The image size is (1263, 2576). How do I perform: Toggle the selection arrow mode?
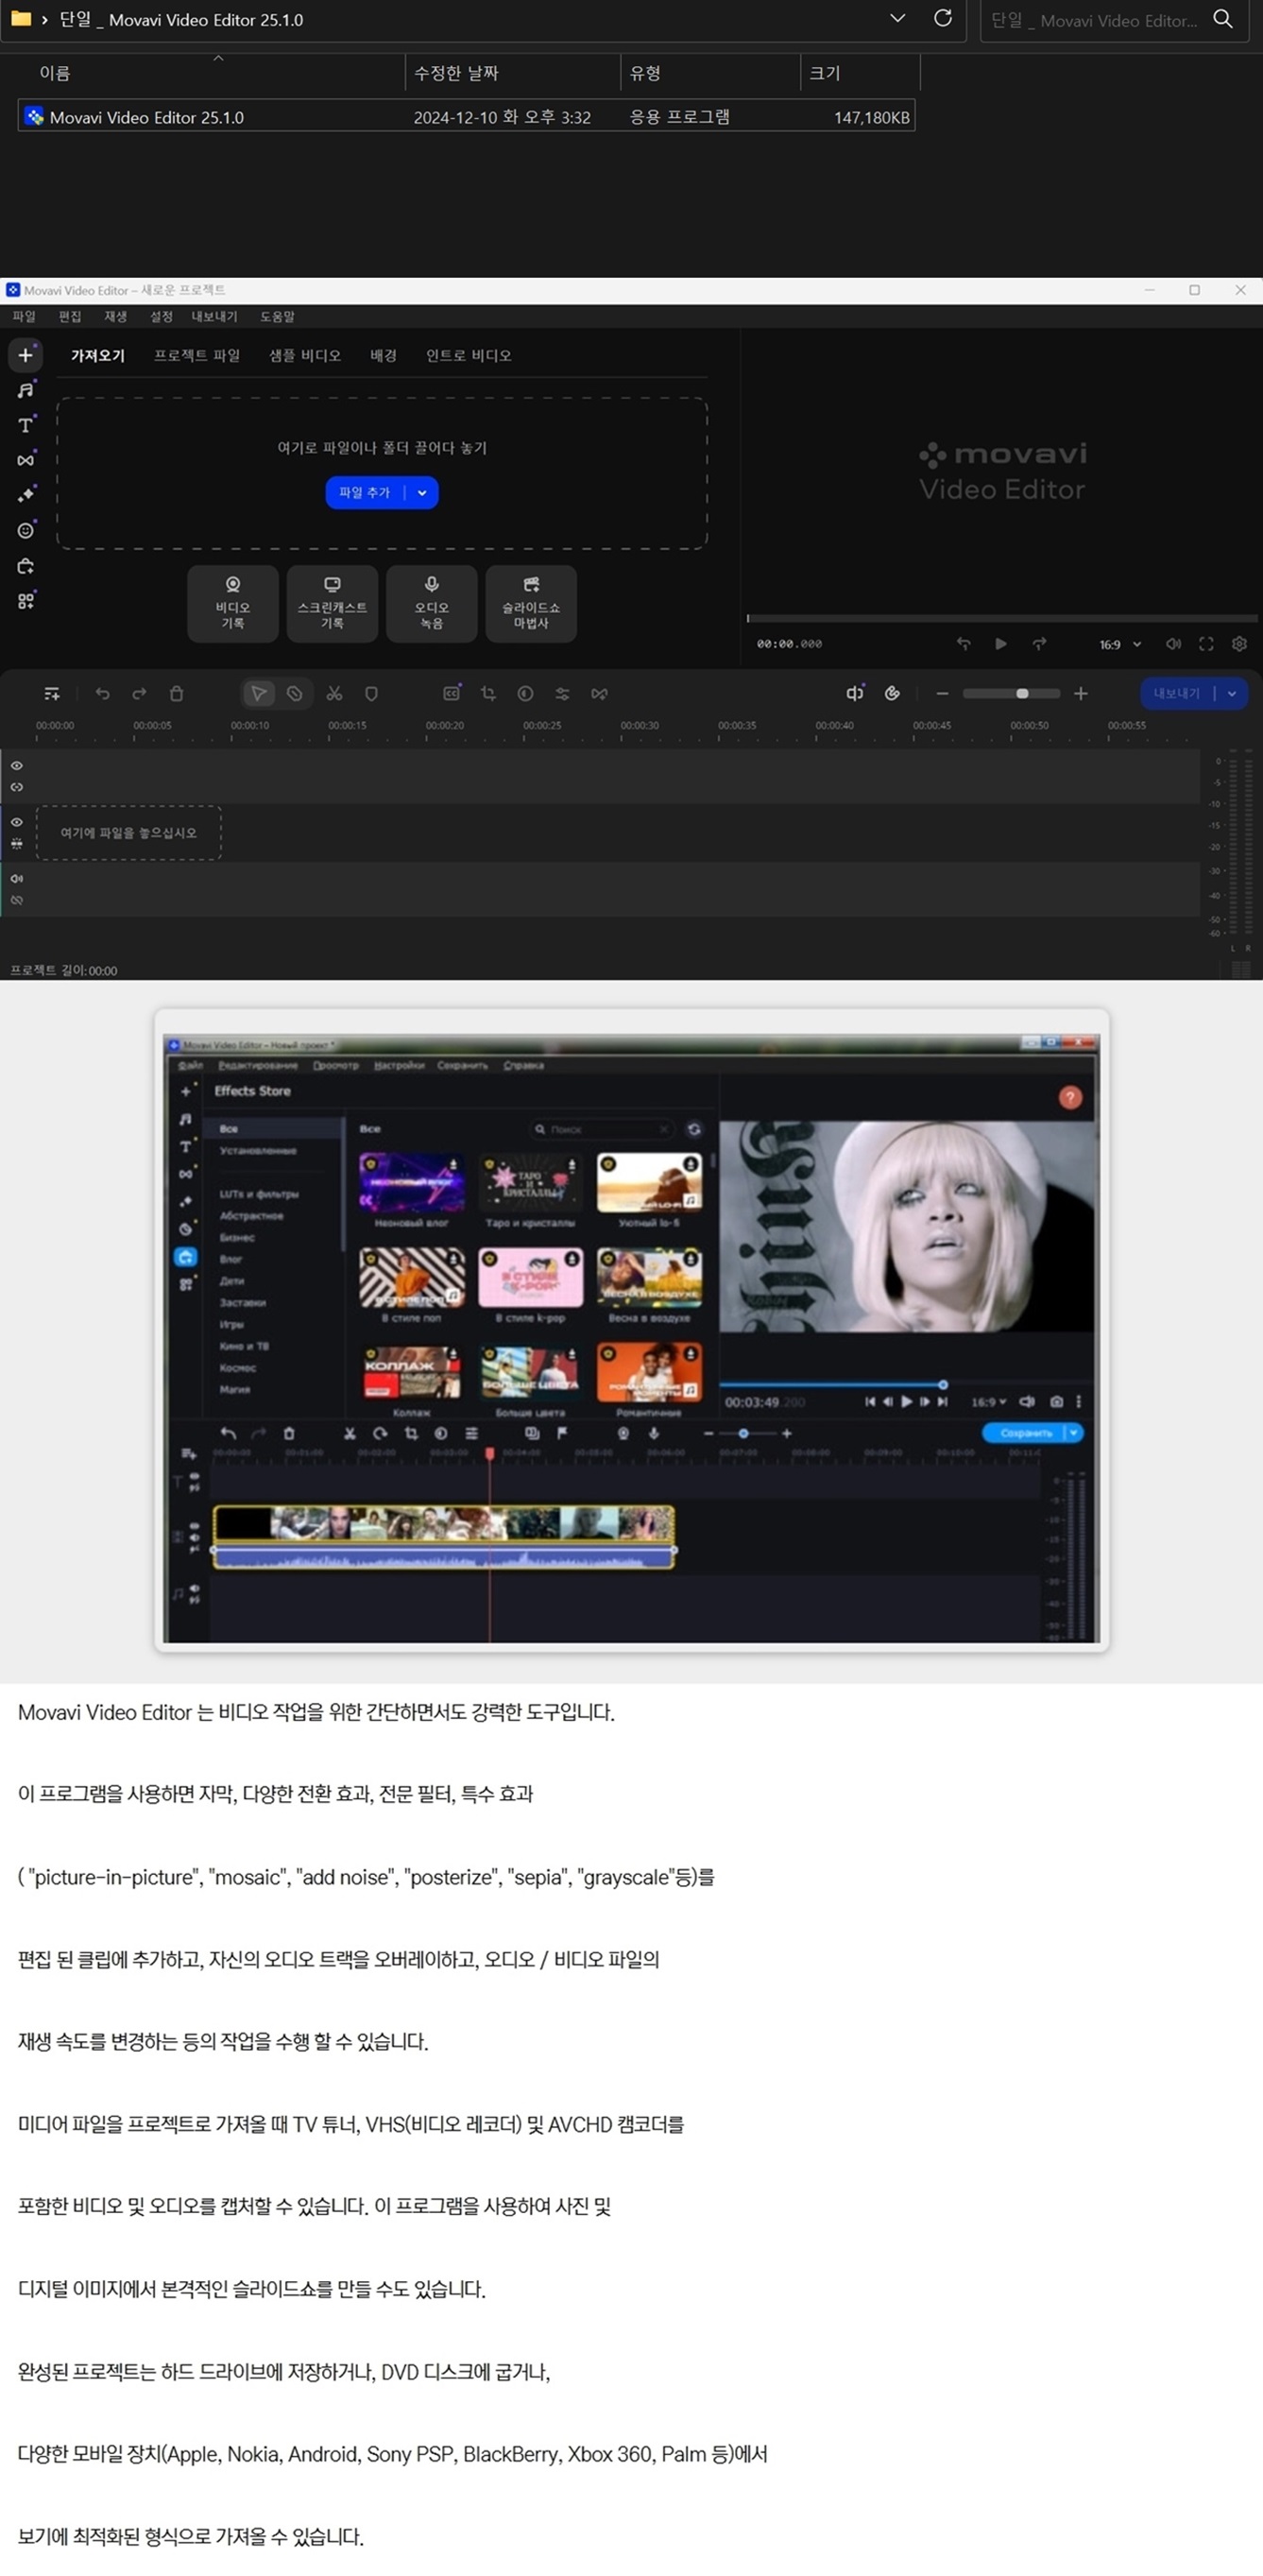point(259,693)
